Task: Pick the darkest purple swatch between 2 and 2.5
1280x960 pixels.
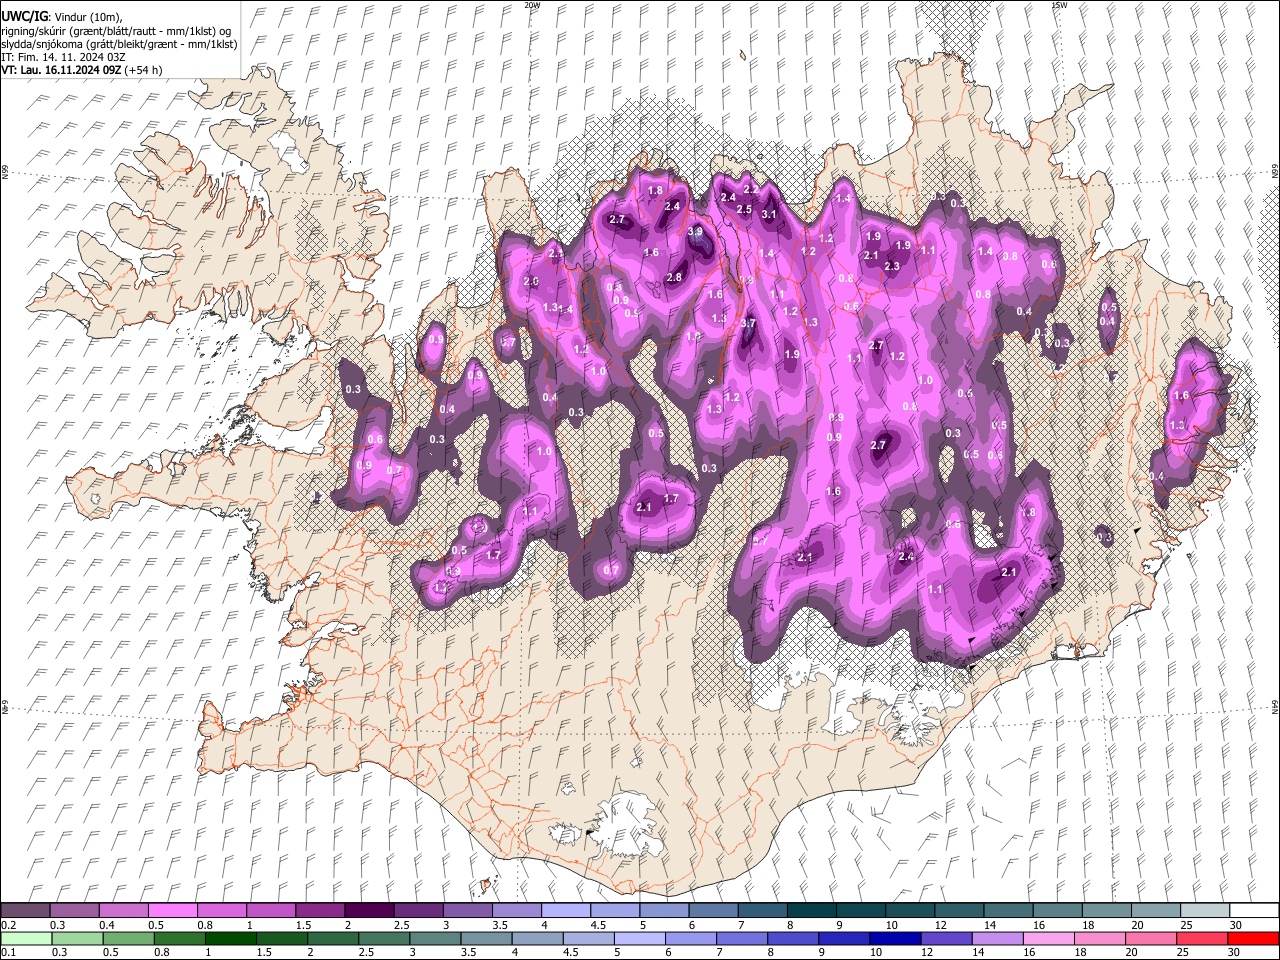Action: (x=369, y=910)
